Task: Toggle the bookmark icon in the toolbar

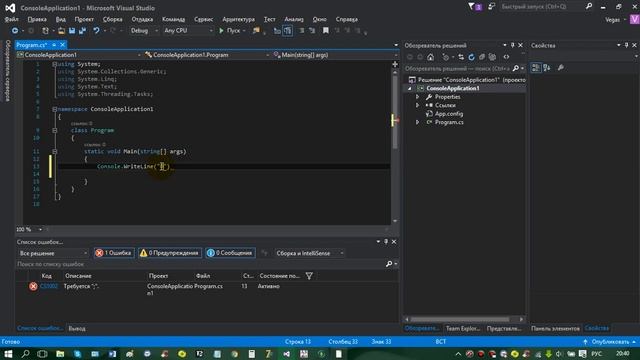Action: point(325,31)
